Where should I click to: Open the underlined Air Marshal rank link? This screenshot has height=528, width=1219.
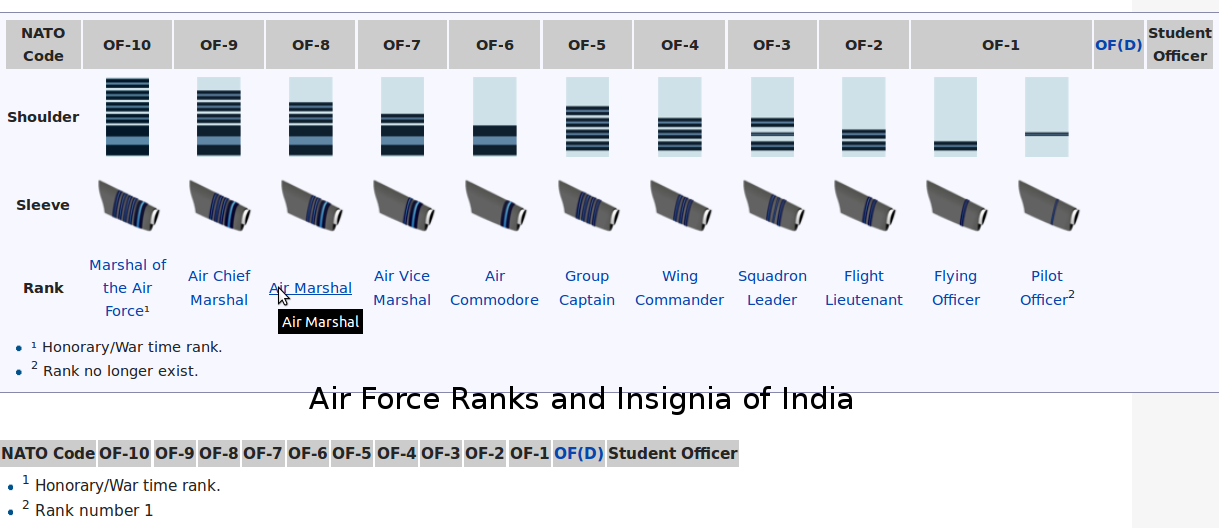click(311, 288)
